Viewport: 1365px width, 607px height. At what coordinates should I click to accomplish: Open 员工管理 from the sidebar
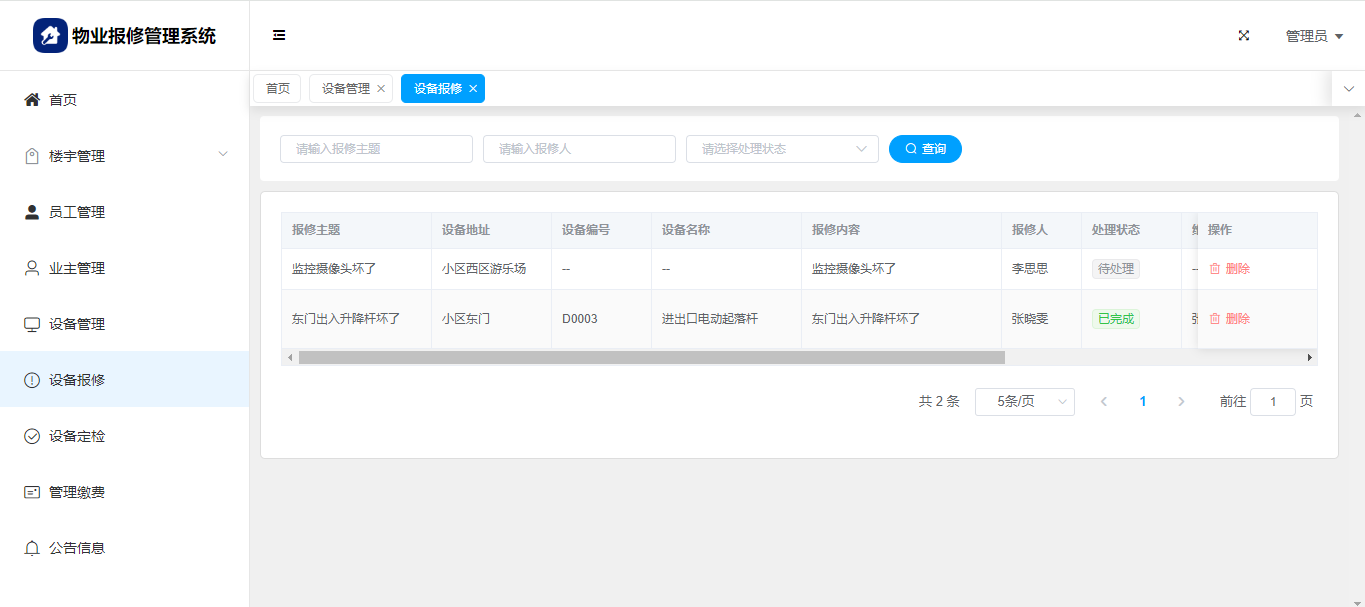pyautogui.click(x=76, y=212)
